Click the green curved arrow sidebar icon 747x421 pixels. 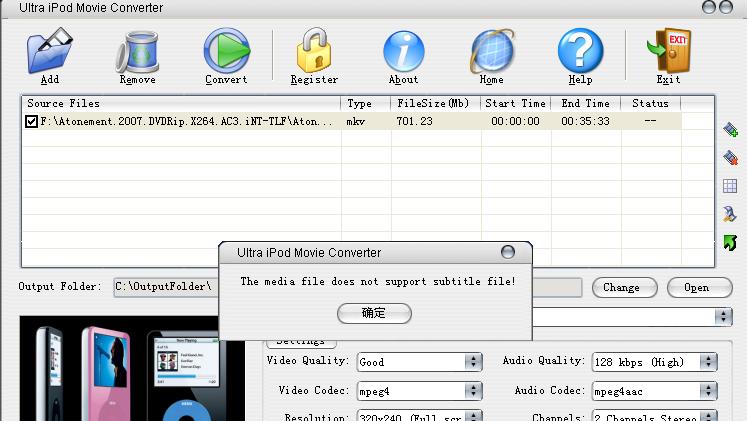[730, 242]
